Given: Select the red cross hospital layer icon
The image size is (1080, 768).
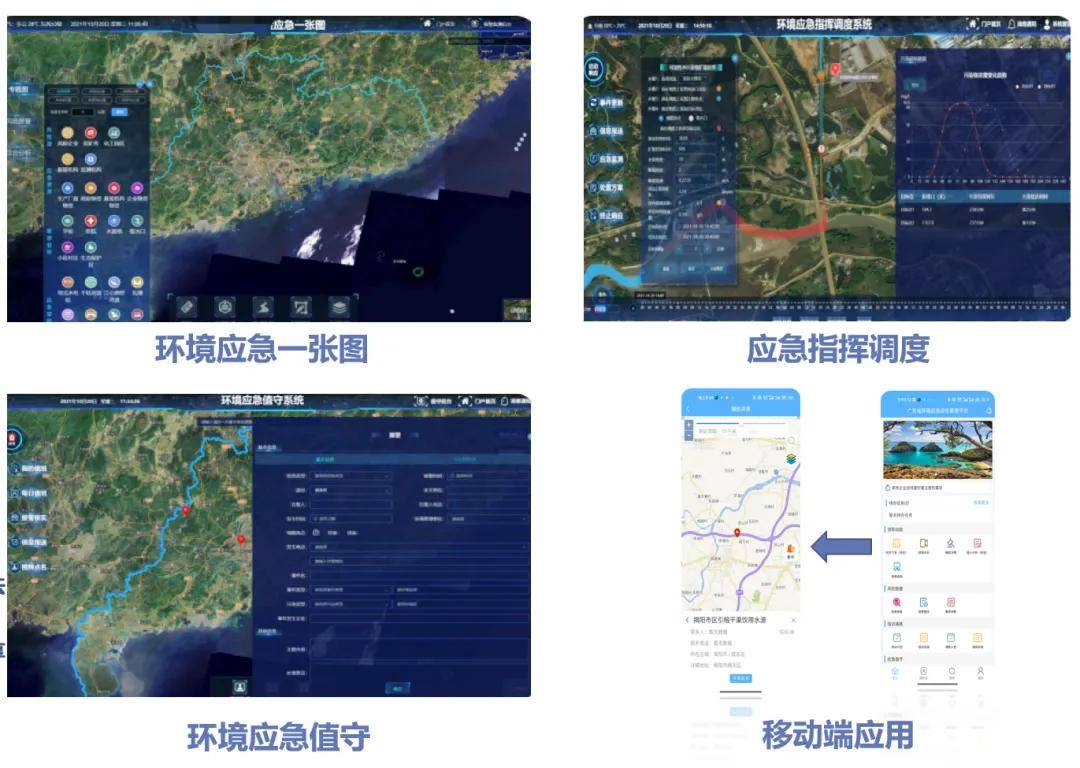Looking at the screenshot, I should pyautogui.click(x=90, y=221).
